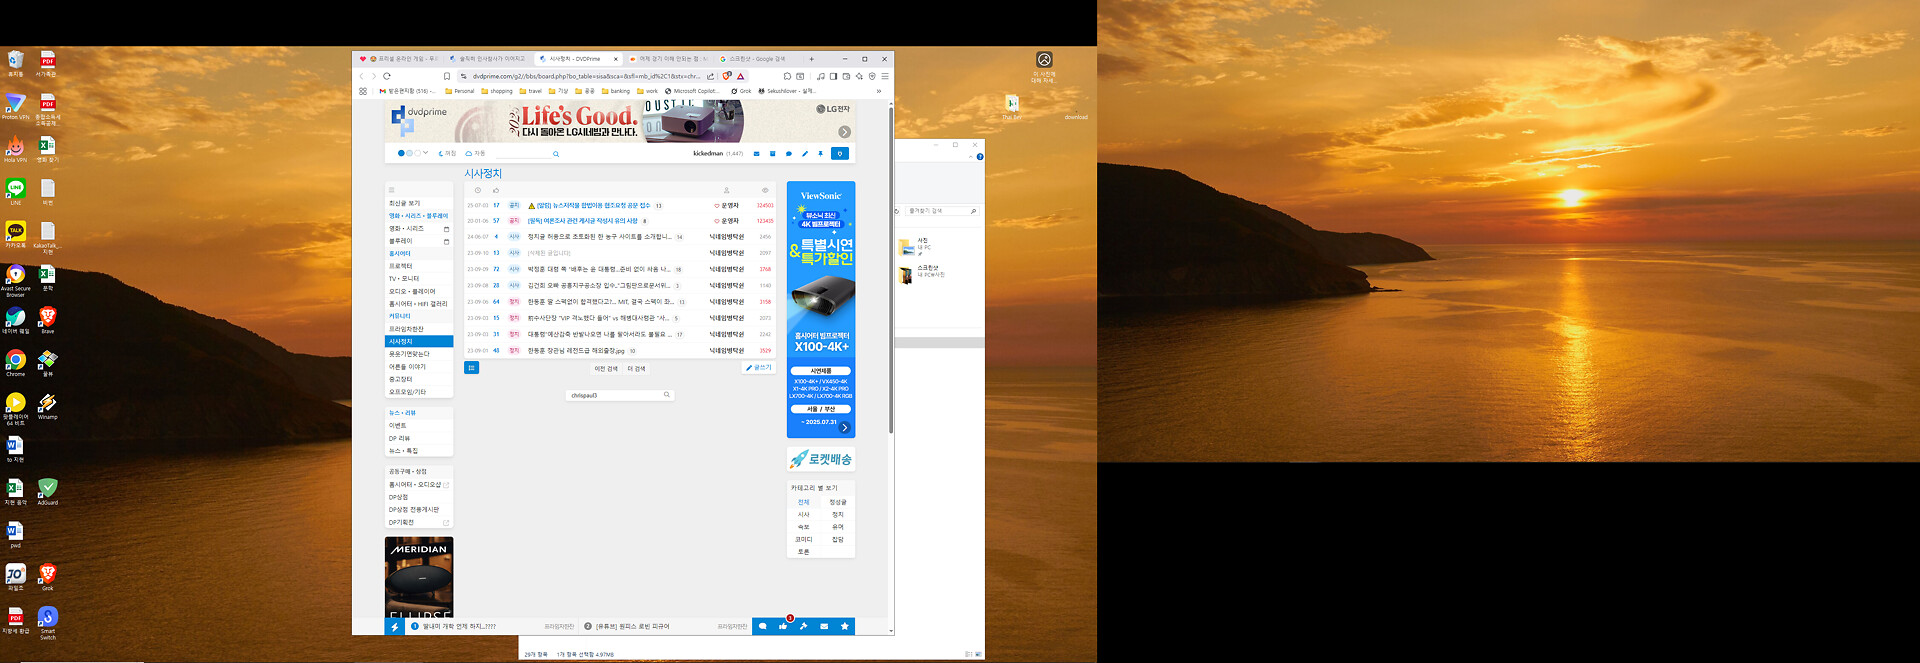Click the Brave Shields lion icon
This screenshot has width=1920, height=663.
coord(727,76)
